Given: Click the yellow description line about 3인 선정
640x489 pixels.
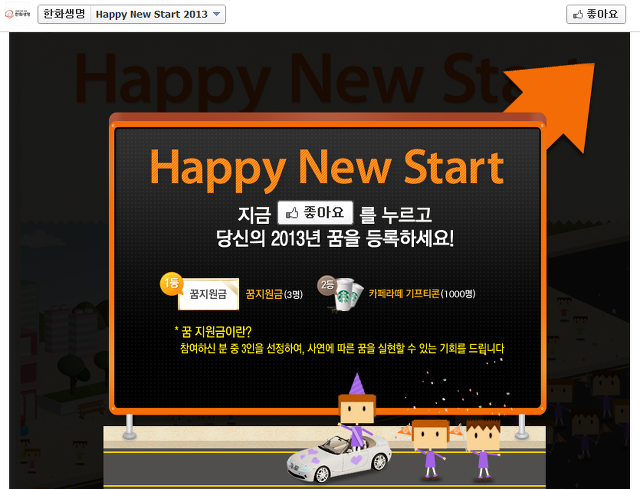Looking at the screenshot, I should click(342, 349).
